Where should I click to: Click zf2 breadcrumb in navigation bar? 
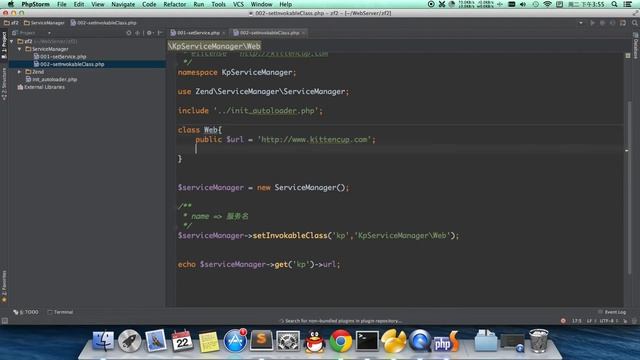click(x=11, y=23)
